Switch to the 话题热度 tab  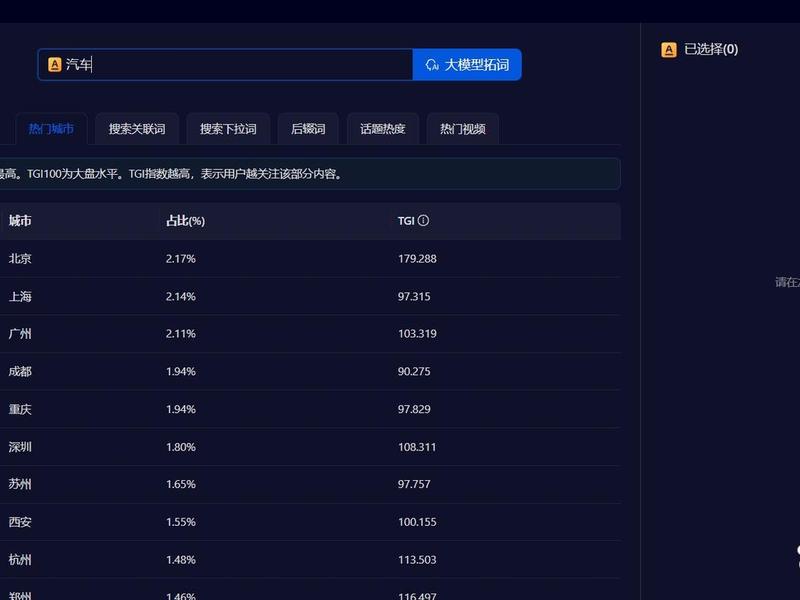point(383,129)
